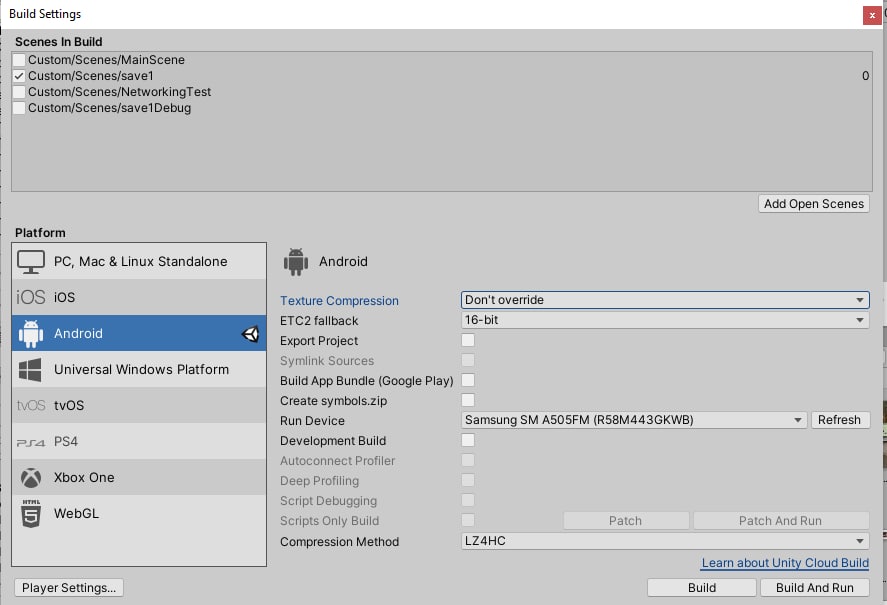Click the iOS platform icon
The width and height of the screenshot is (887, 605).
point(31,297)
